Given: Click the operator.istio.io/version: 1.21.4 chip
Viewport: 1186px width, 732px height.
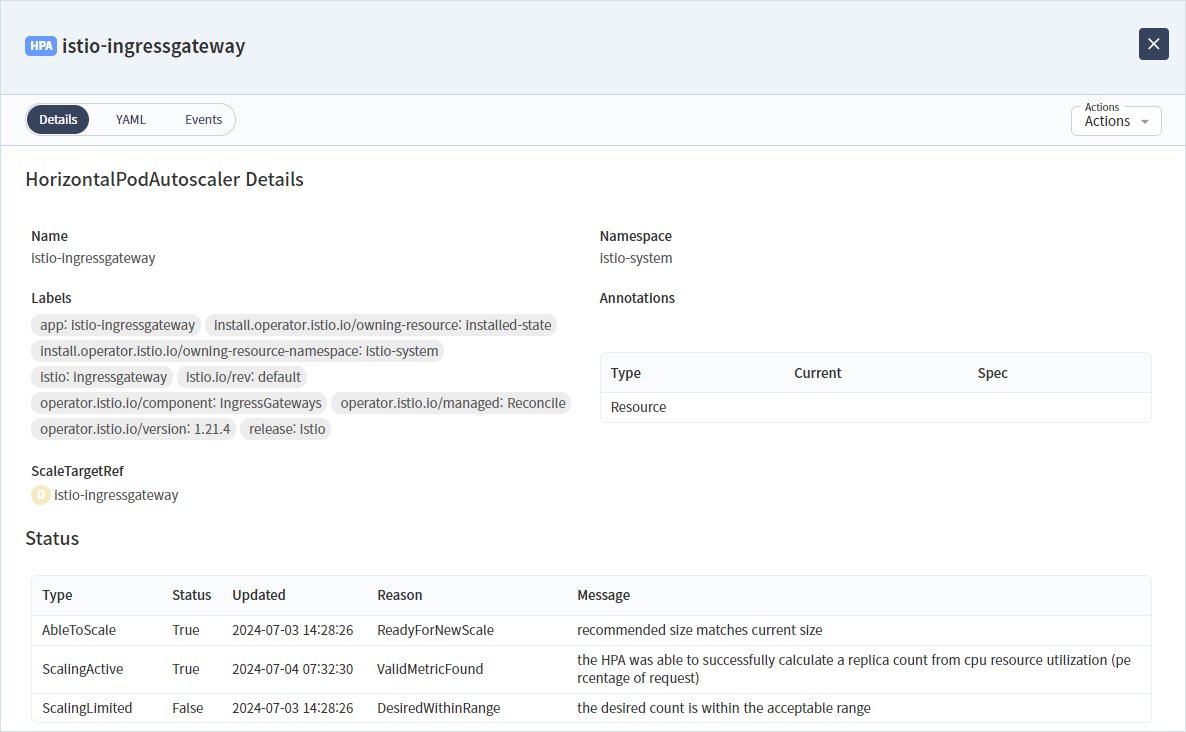Looking at the screenshot, I should 135,429.
